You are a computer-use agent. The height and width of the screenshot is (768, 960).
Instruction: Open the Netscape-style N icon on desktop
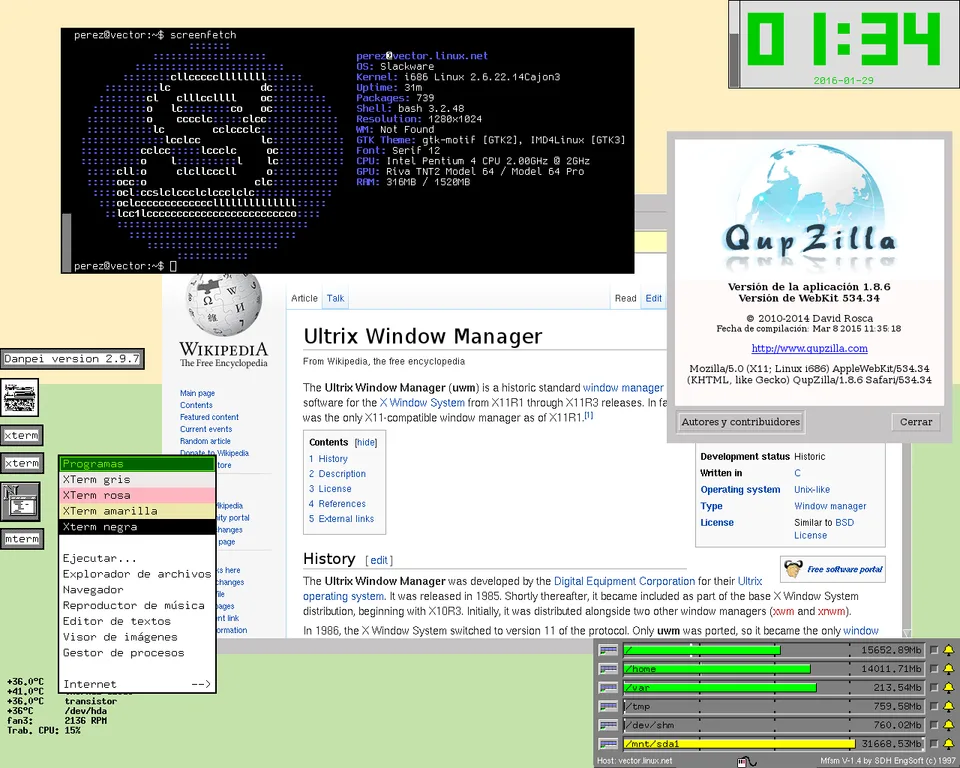[x=20, y=501]
